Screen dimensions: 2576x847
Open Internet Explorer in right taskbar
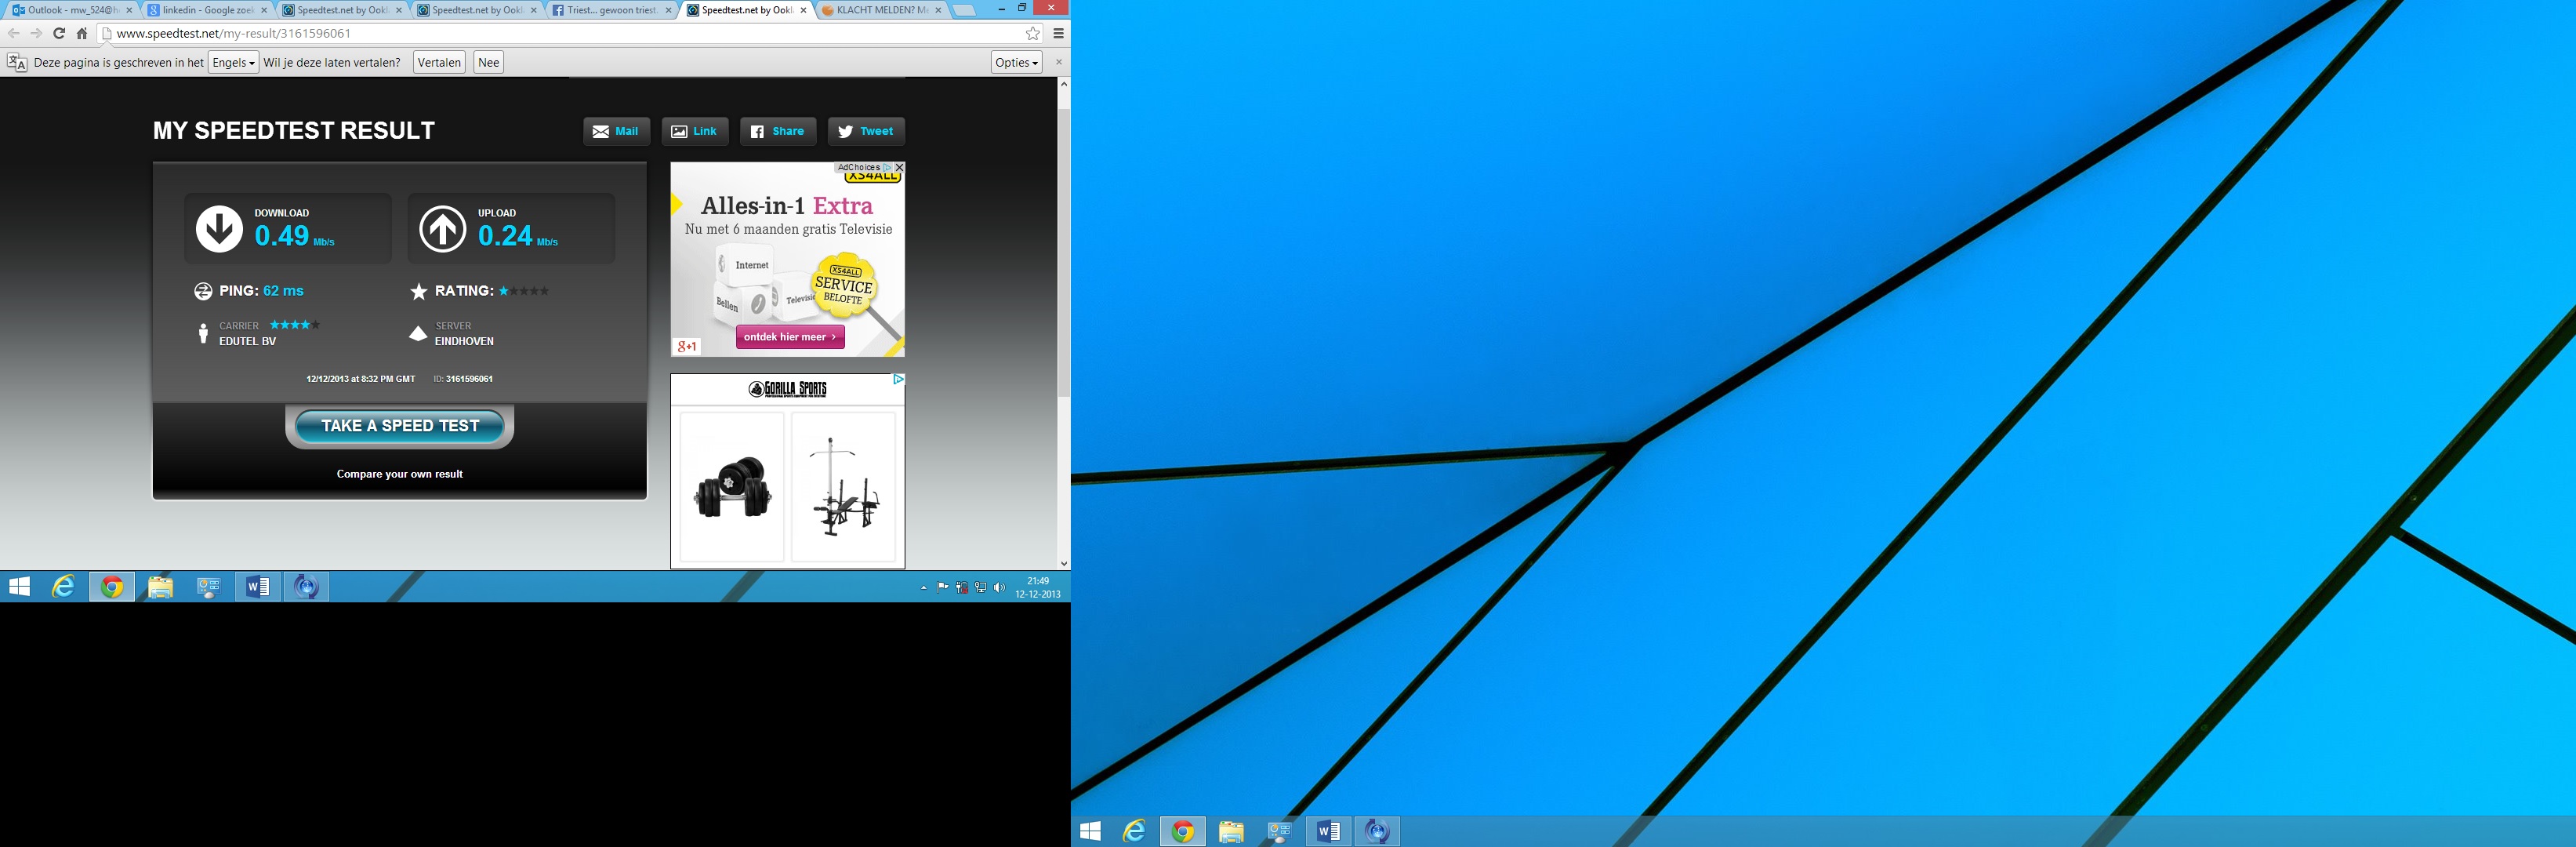1134,831
